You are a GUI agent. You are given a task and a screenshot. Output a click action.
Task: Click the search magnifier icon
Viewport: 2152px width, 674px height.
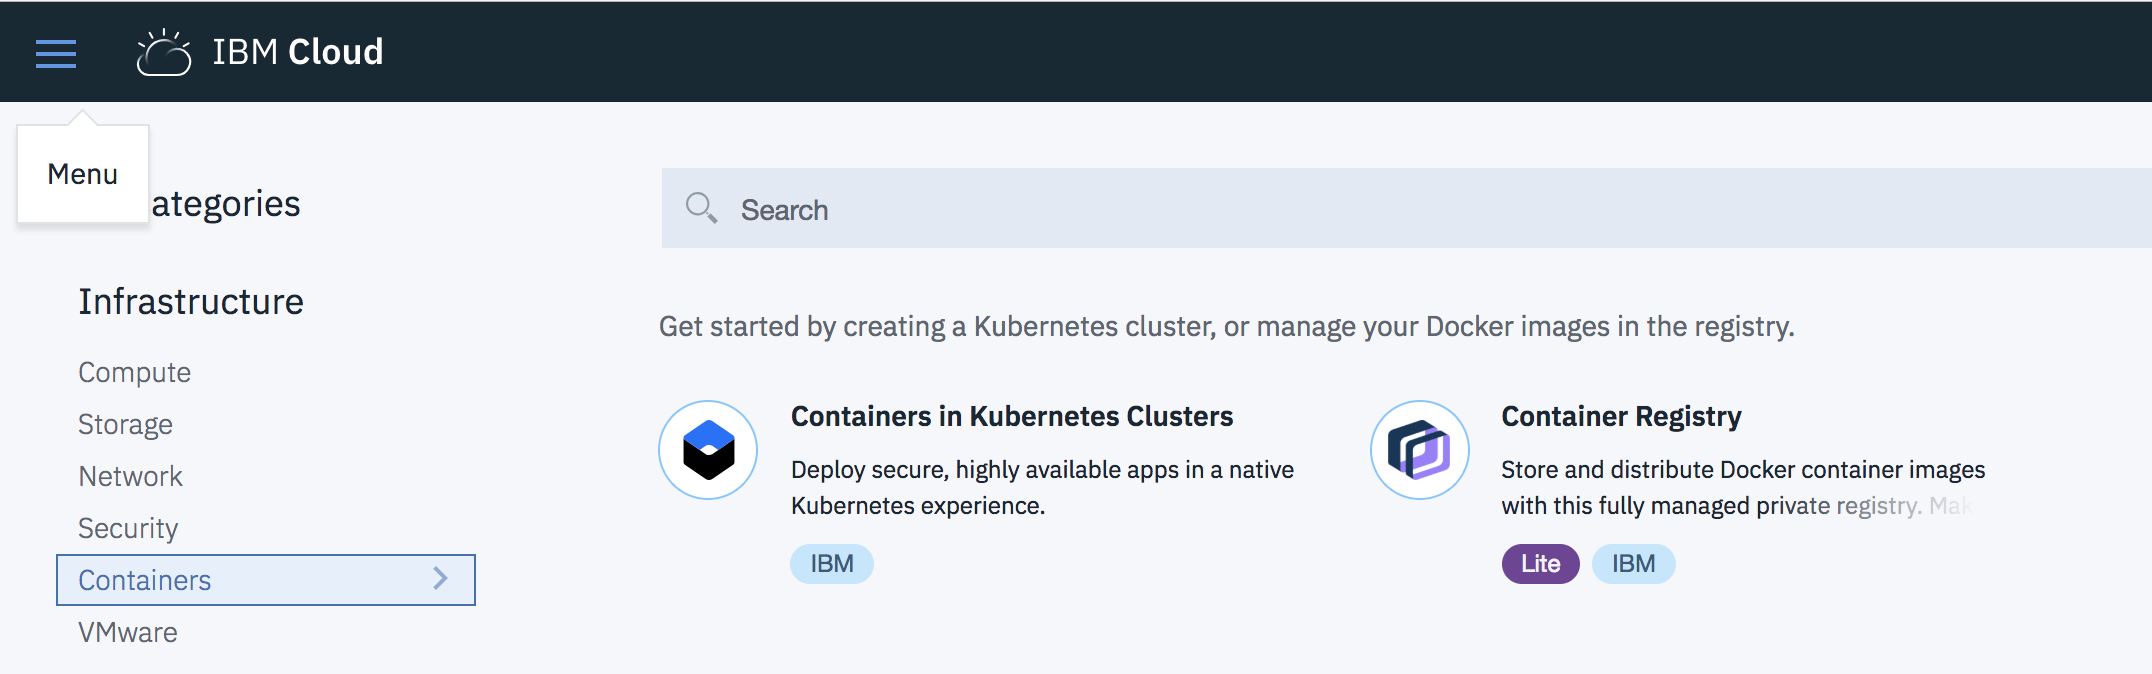pyautogui.click(x=701, y=208)
